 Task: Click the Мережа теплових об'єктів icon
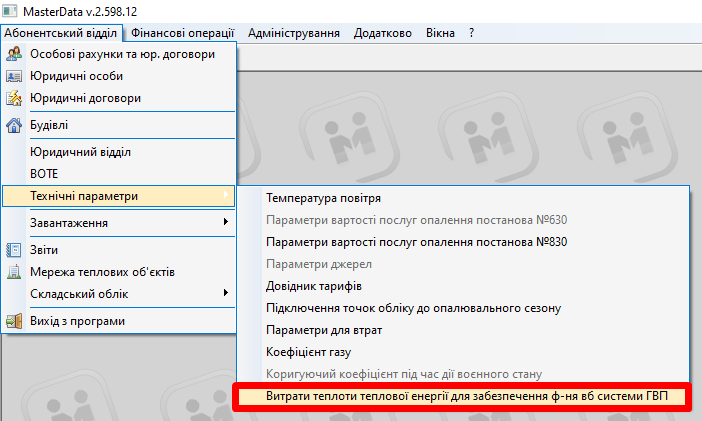[14, 272]
